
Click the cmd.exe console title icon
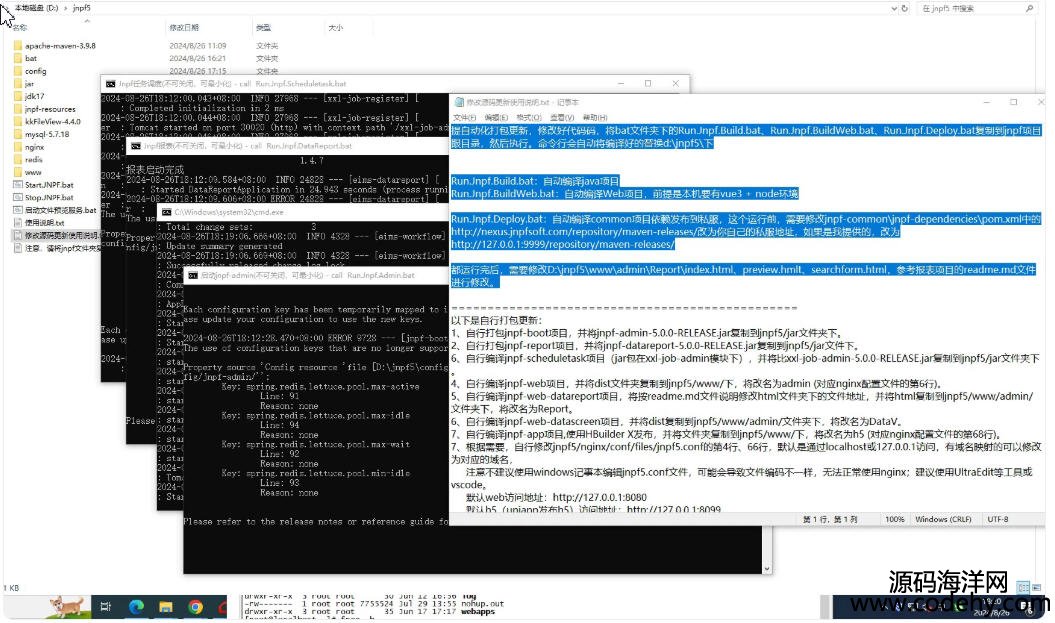click(x=166, y=212)
